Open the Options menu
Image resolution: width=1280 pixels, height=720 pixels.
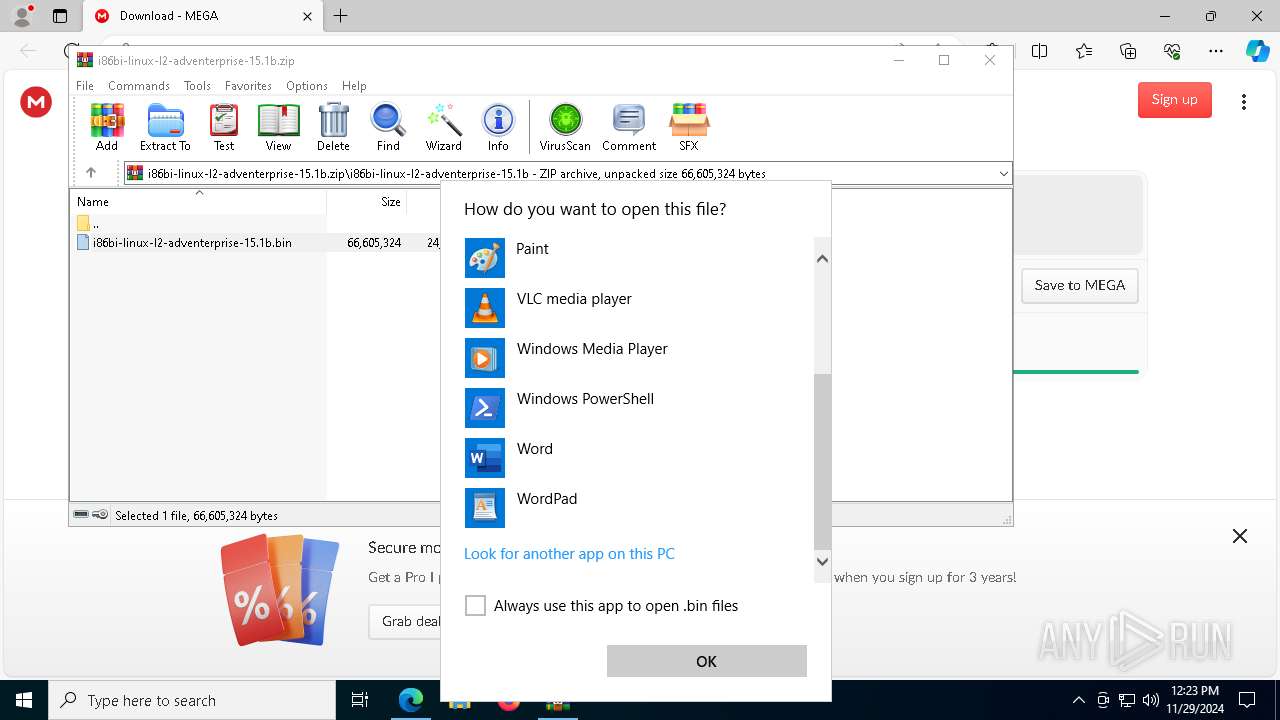(307, 86)
